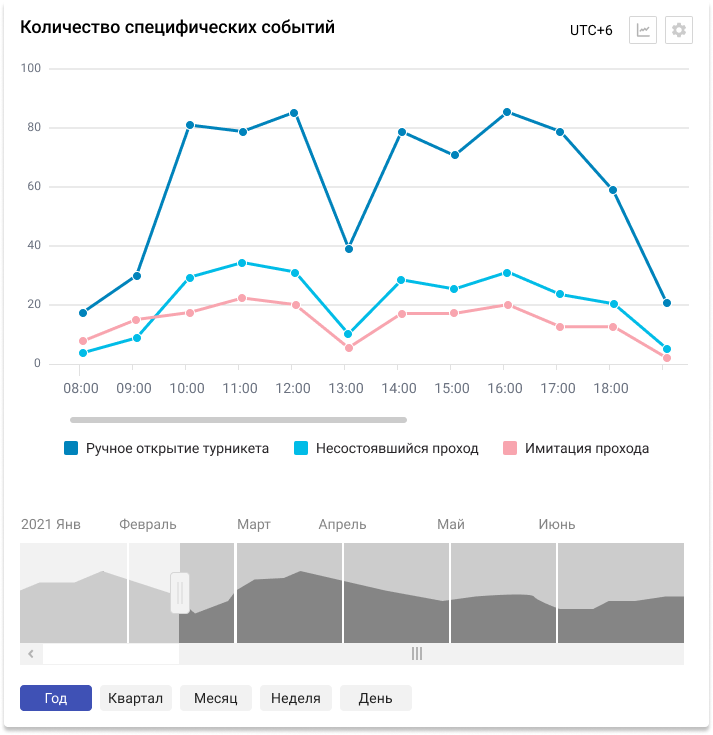Image resolution: width=713 pixels, height=735 pixels.
Task: Toggle the Ручное открытие турникета legend
Action: pyautogui.click(x=166, y=449)
